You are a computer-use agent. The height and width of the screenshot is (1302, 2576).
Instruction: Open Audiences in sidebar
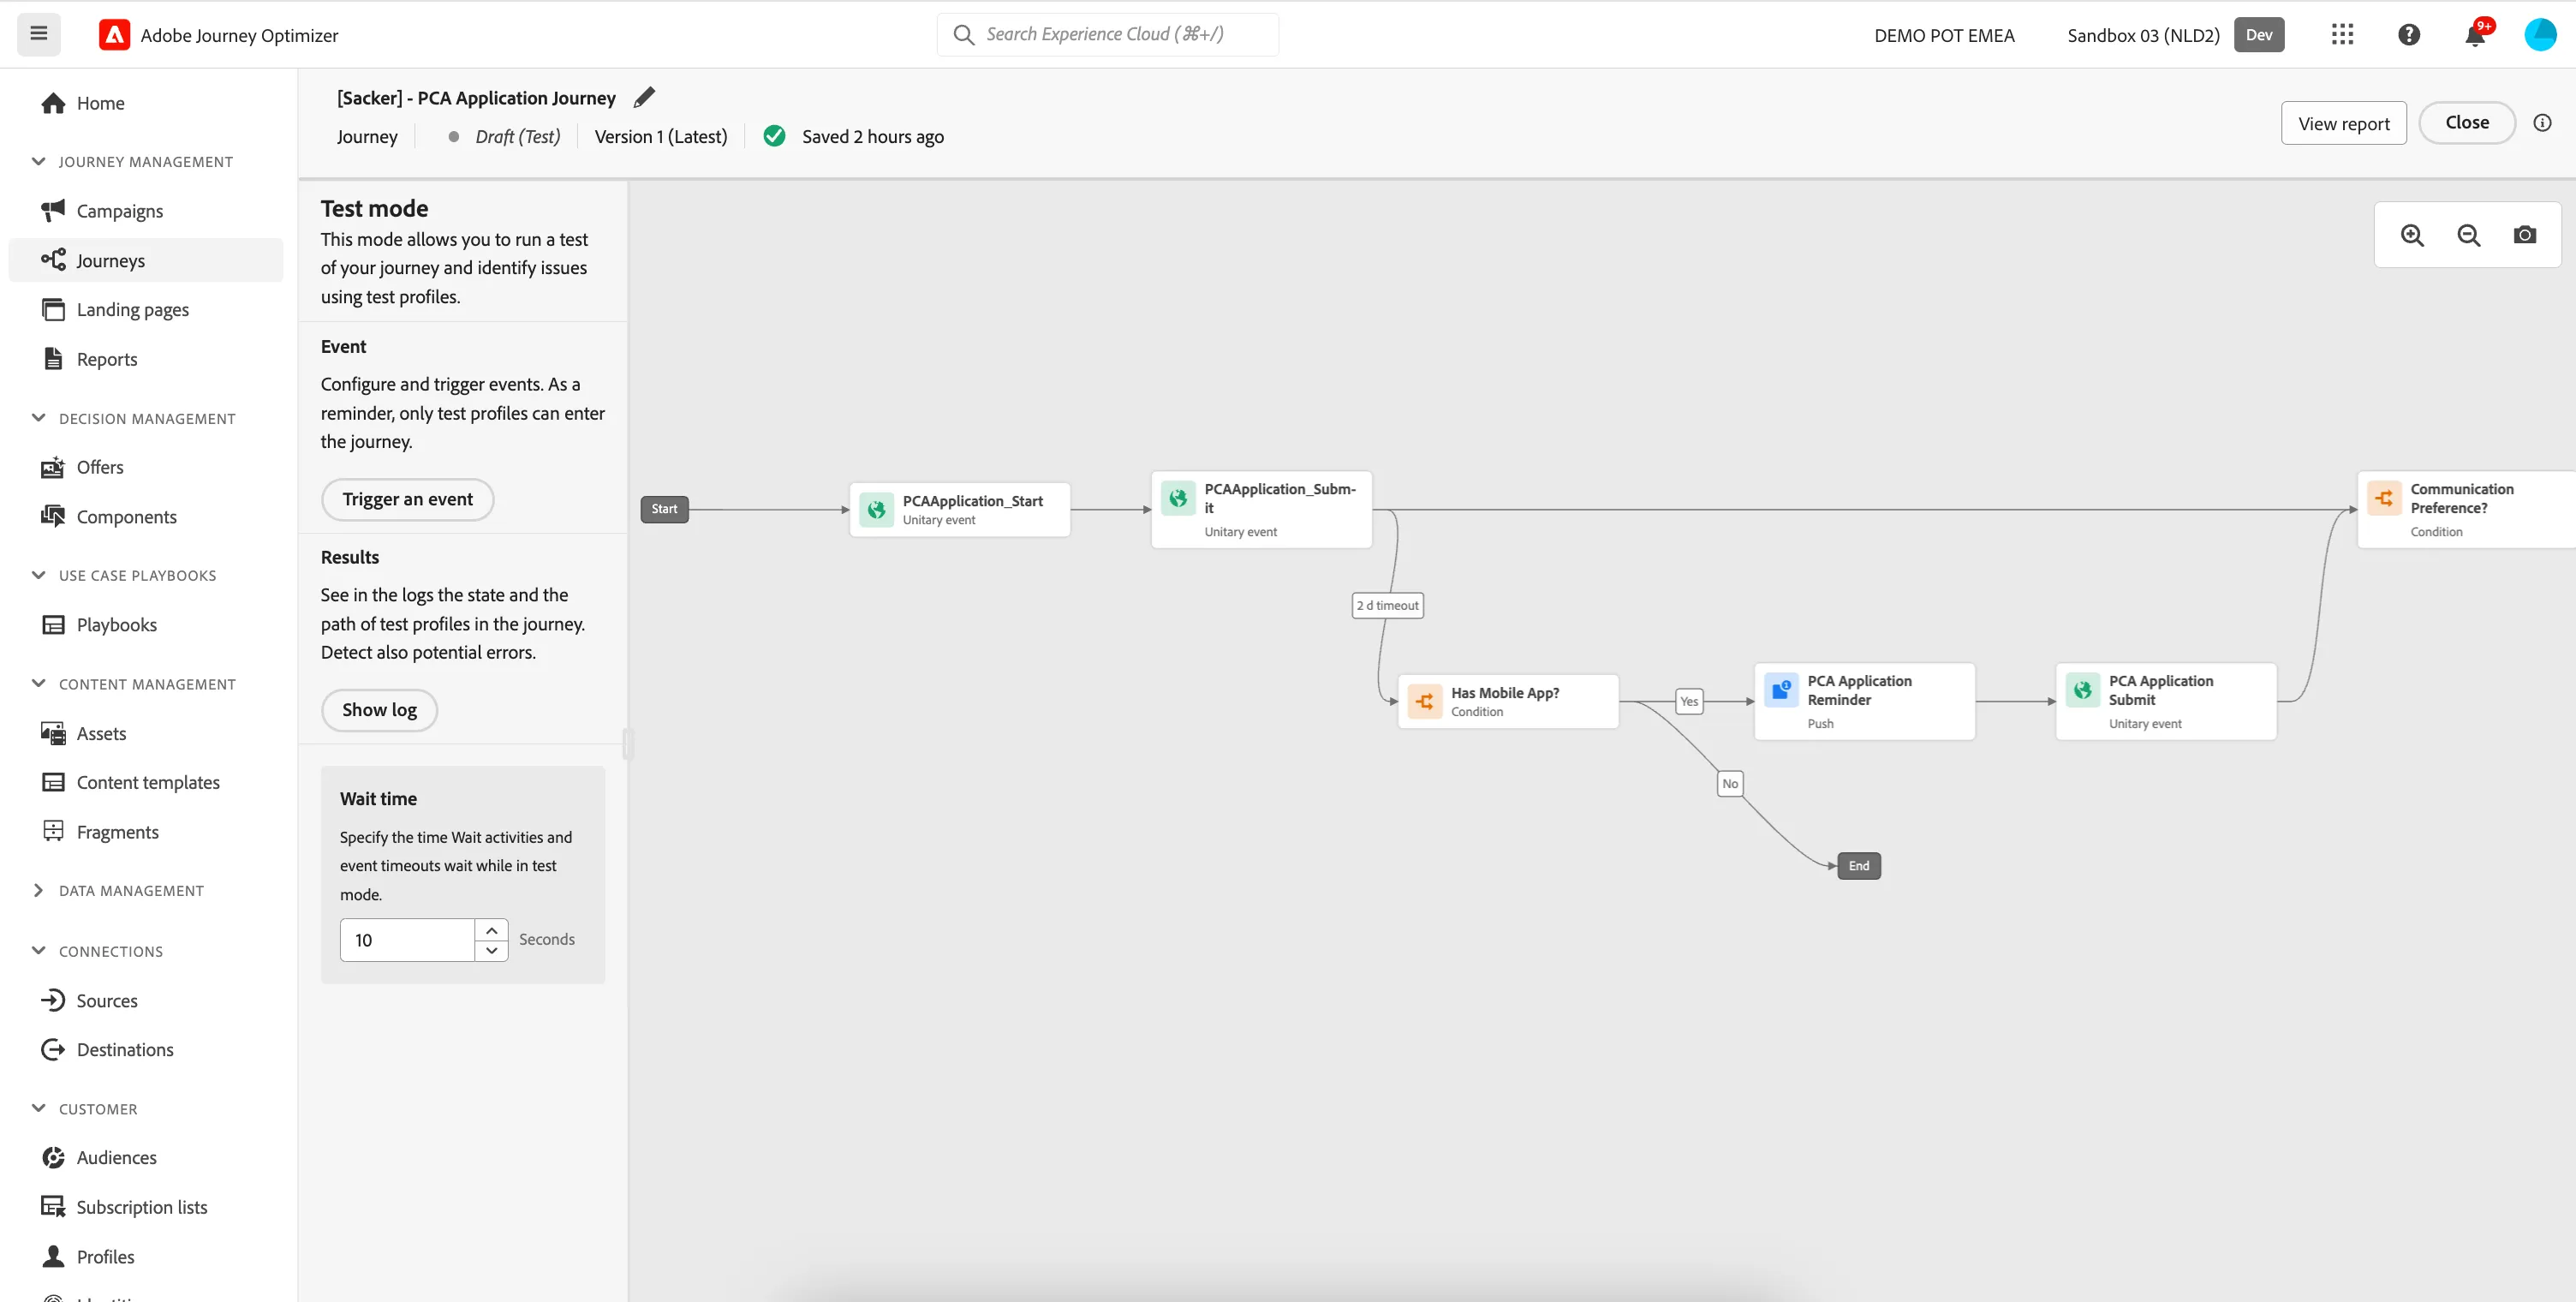click(146, 1157)
